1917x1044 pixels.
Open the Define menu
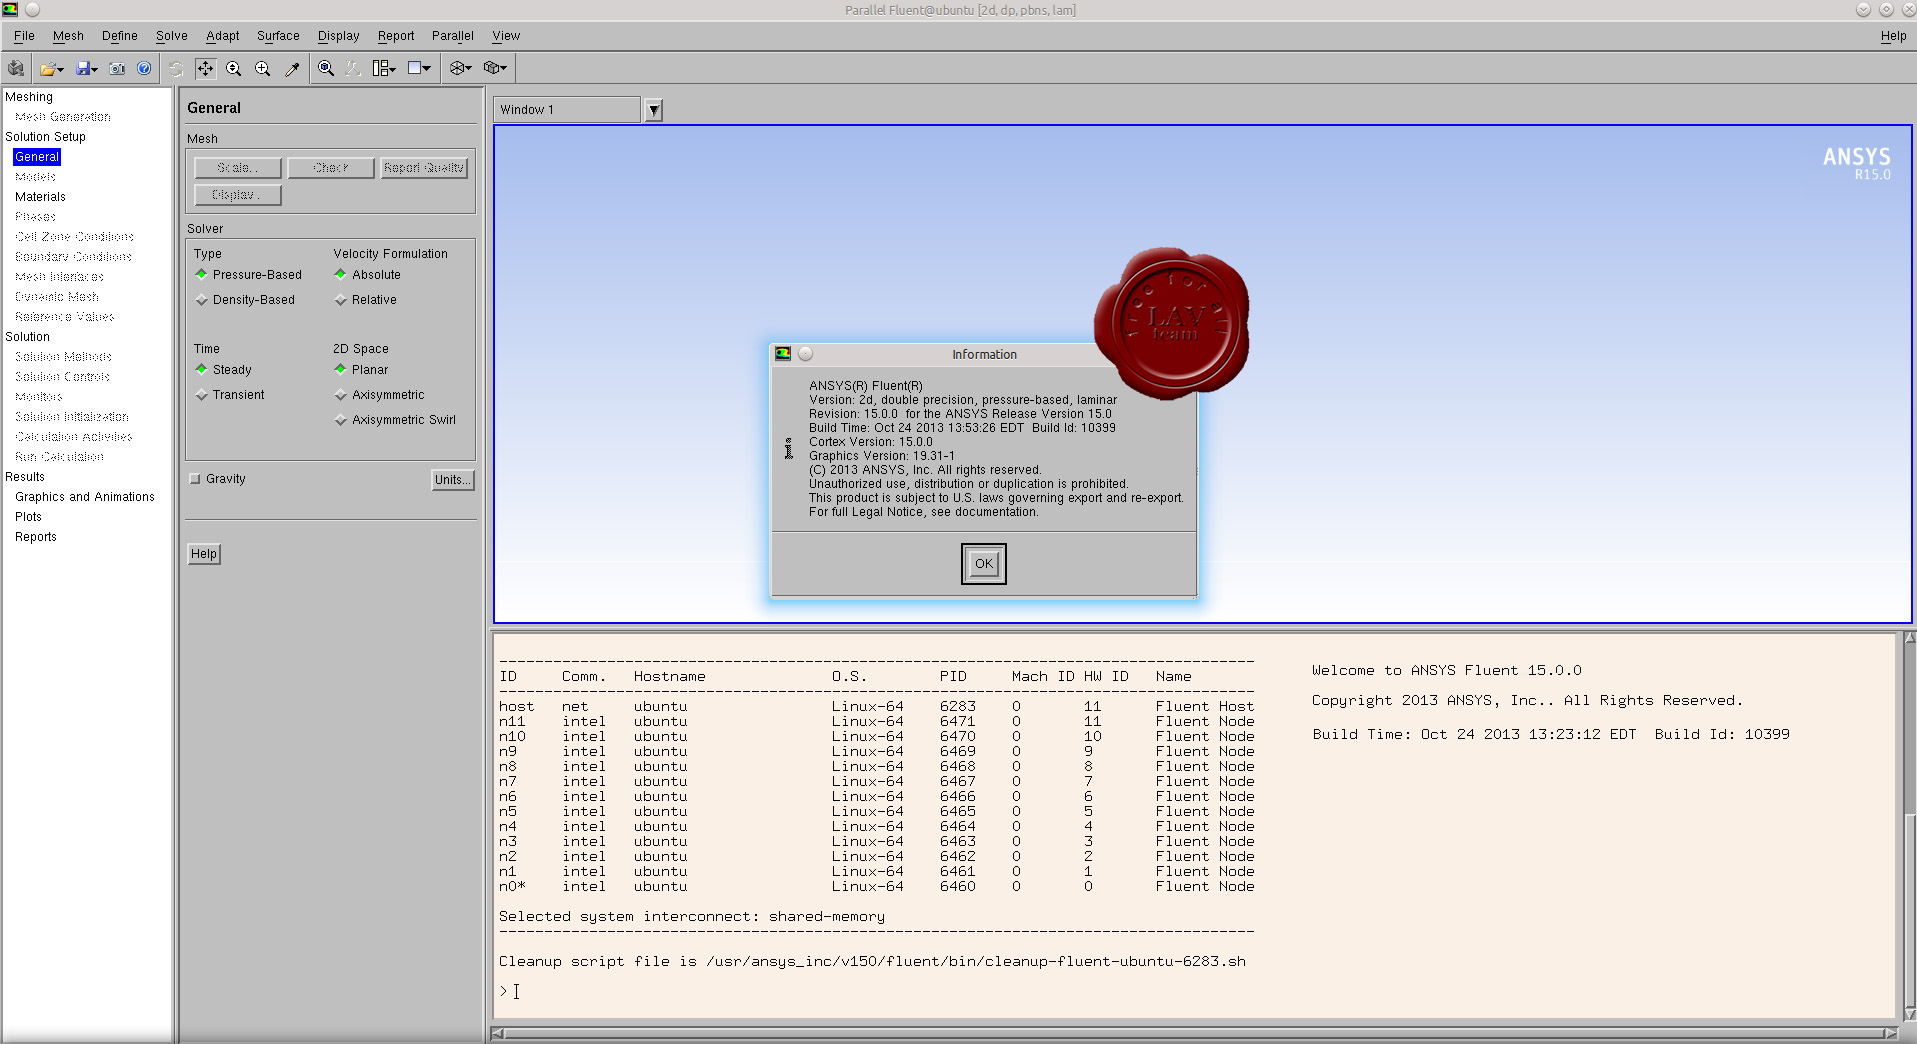click(119, 36)
